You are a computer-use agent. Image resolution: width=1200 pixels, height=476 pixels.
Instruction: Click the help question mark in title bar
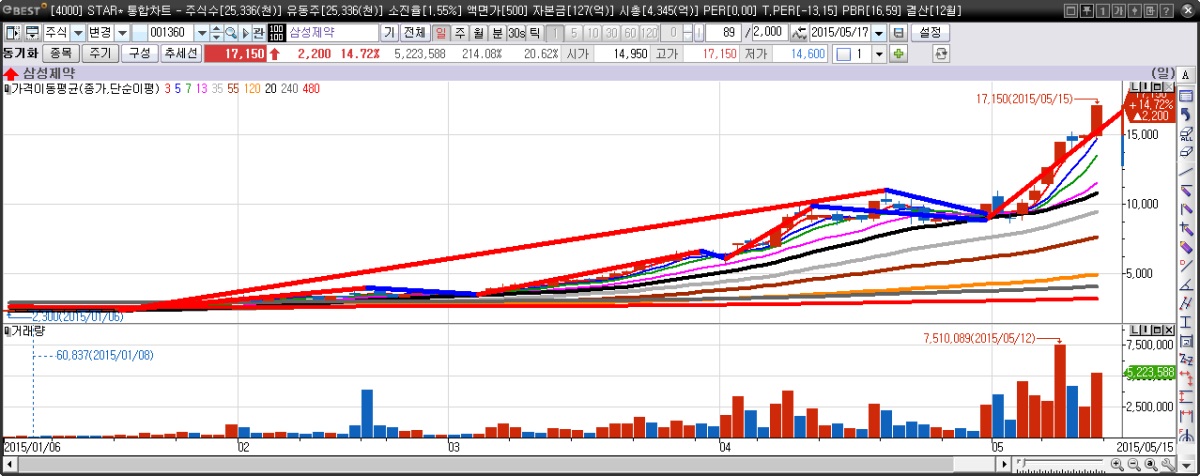(x=1166, y=11)
